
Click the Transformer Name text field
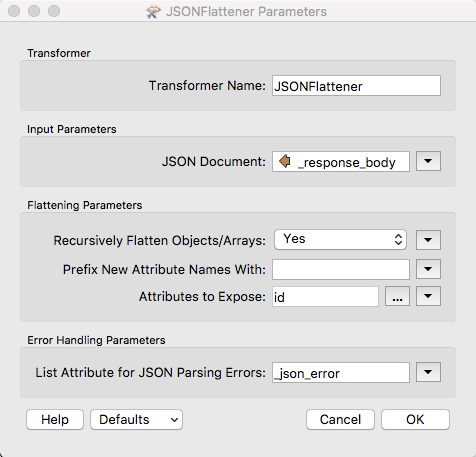(x=356, y=86)
